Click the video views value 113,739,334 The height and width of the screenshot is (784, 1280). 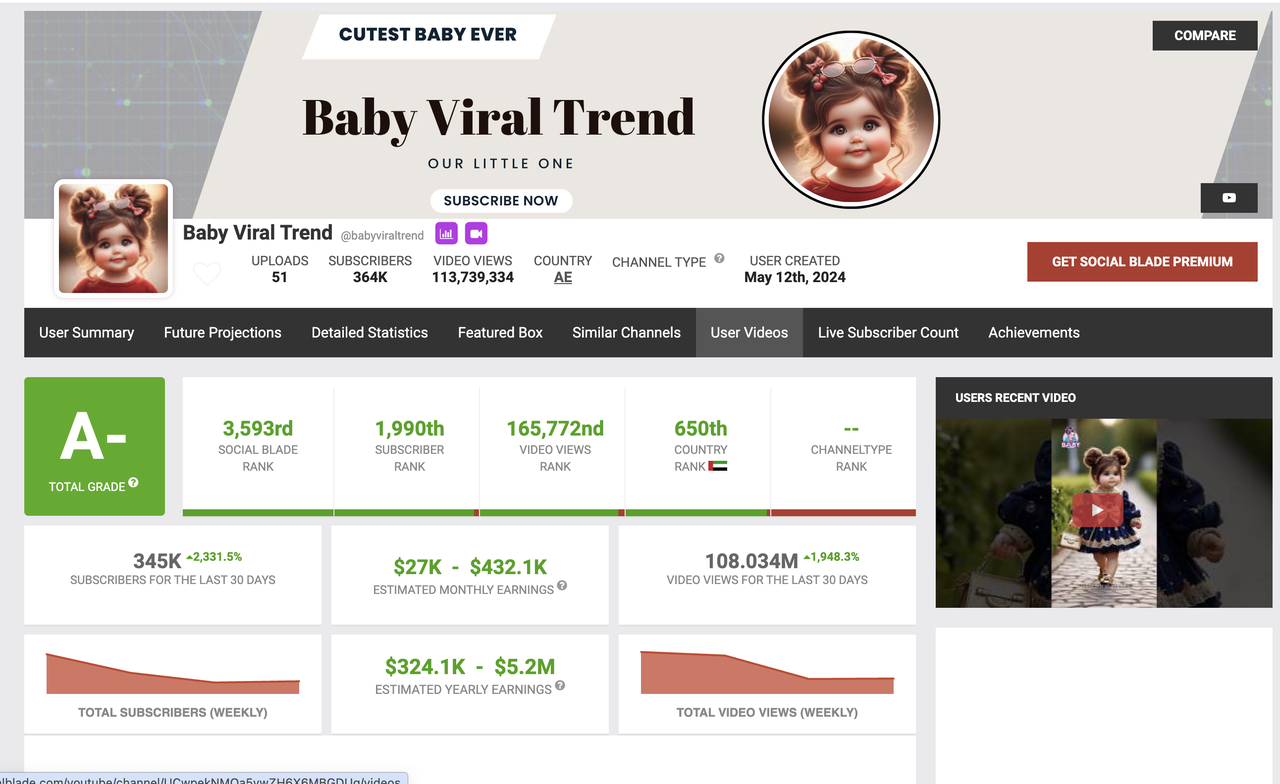[473, 278]
